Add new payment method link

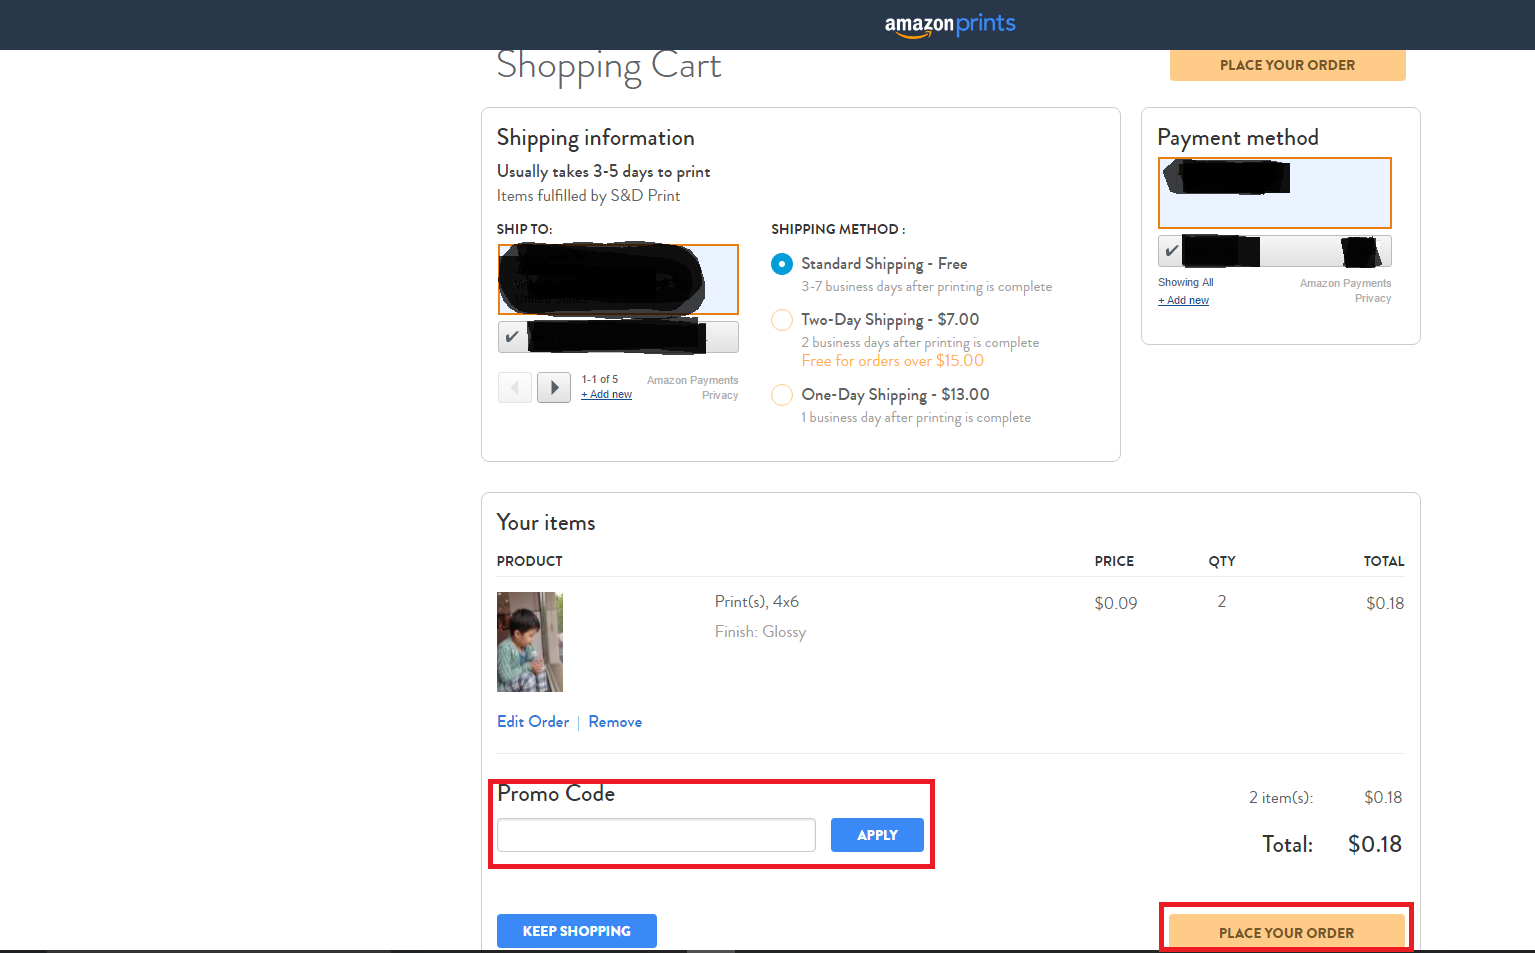1184,301
